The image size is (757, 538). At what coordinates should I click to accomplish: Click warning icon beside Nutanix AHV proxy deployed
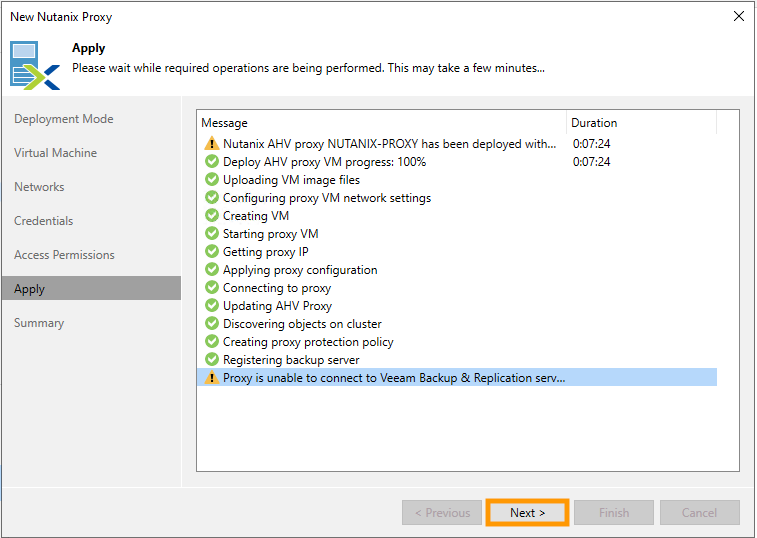[x=211, y=143]
